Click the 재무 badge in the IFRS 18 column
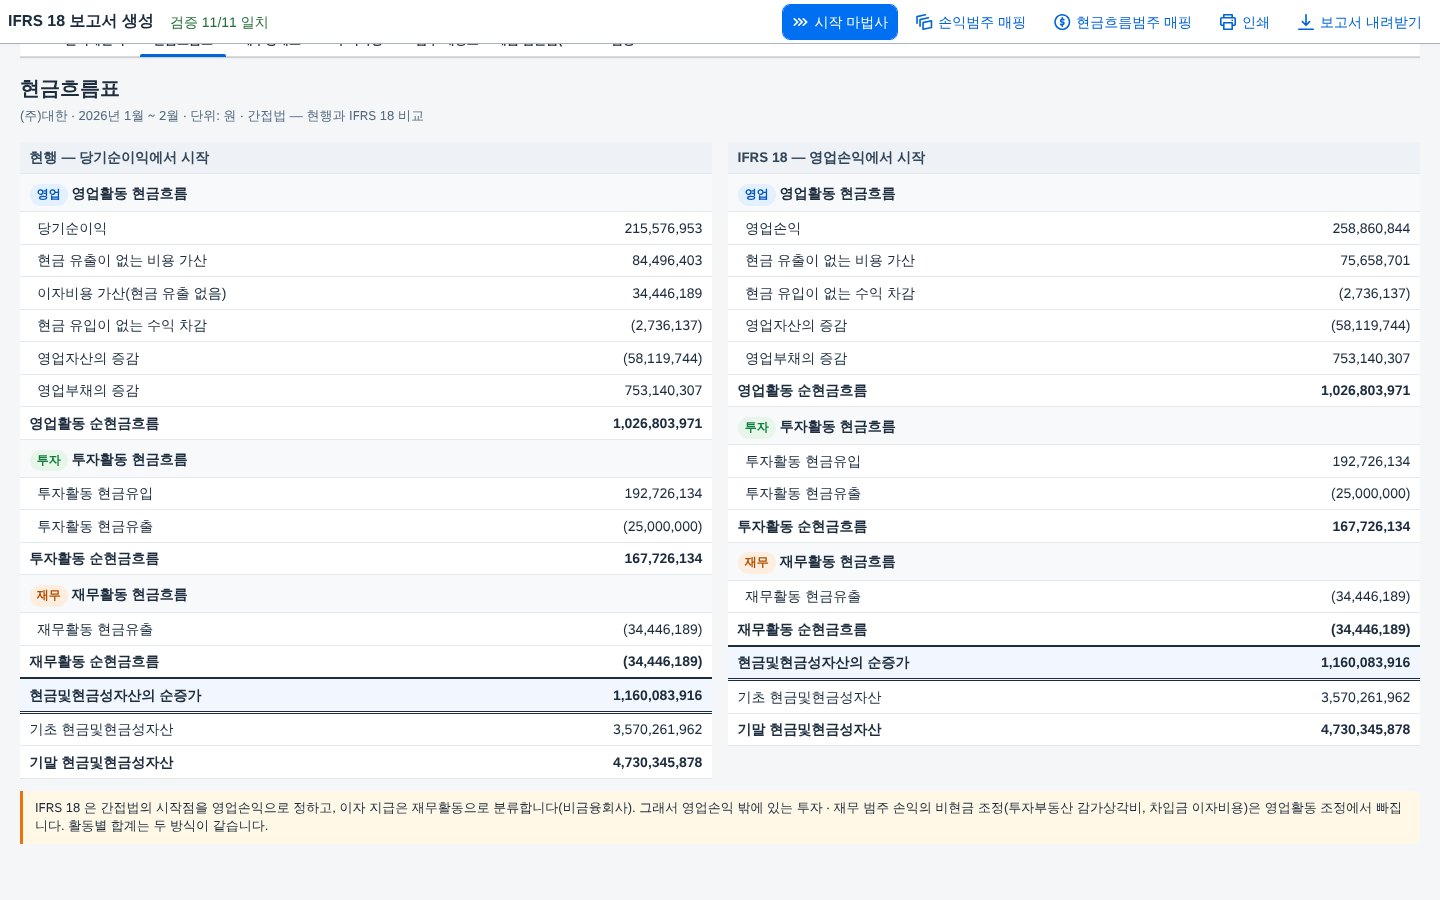Image resolution: width=1440 pixels, height=900 pixels. coord(756,562)
